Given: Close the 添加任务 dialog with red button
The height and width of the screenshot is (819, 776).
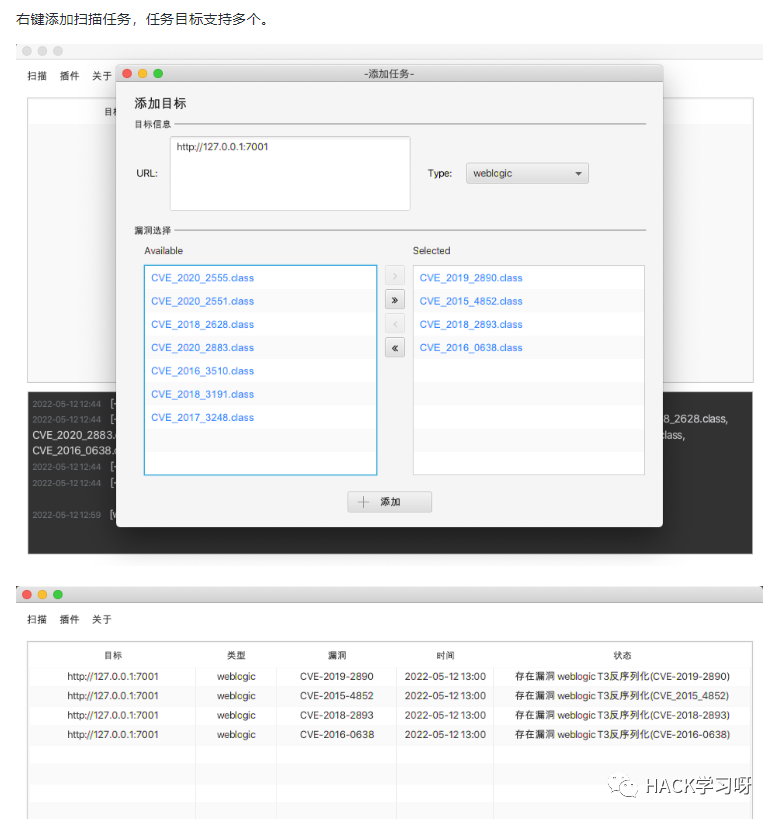Looking at the screenshot, I should coord(127,74).
